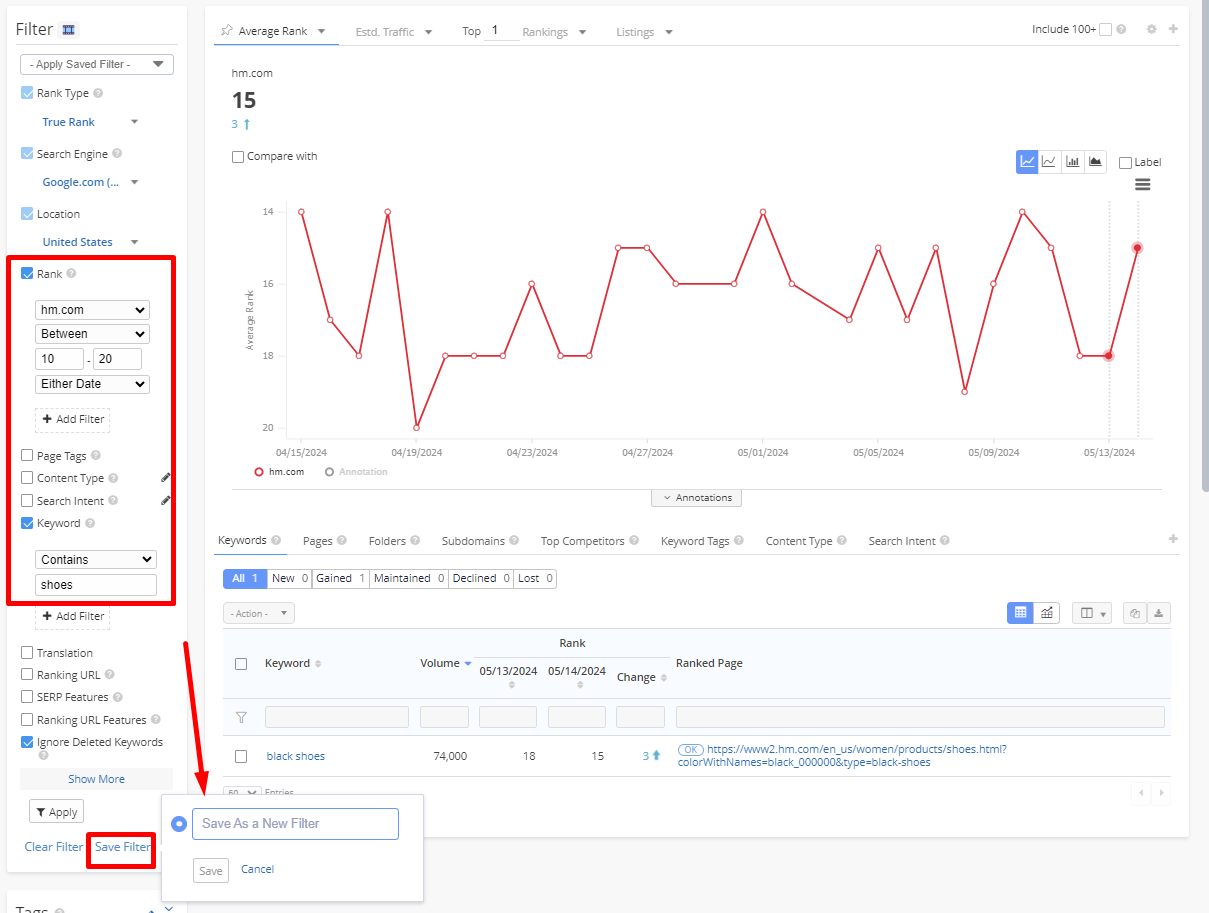This screenshot has width=1209, height=913.
Task: Switch chart to area chart view
Action: pos(1095,162)
